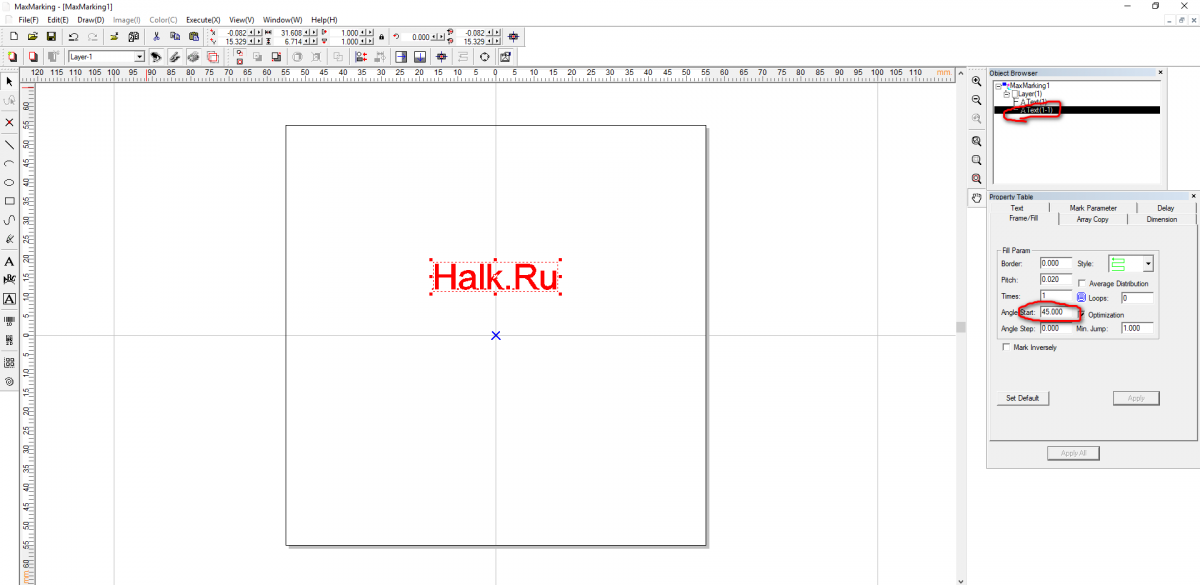Select the line drawing tool
The image size is (1200, 585).
[10, 143]
